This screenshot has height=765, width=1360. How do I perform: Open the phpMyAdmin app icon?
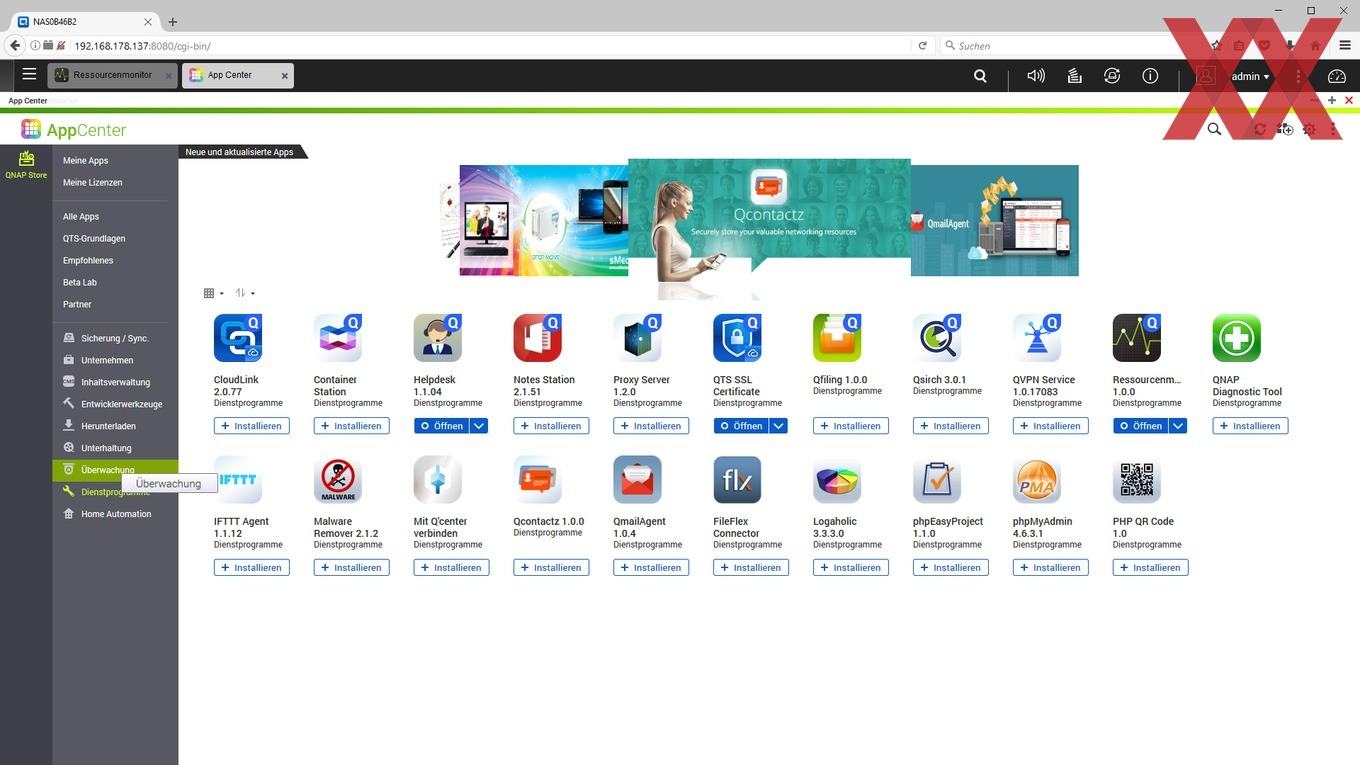[x=1038, y=480]
